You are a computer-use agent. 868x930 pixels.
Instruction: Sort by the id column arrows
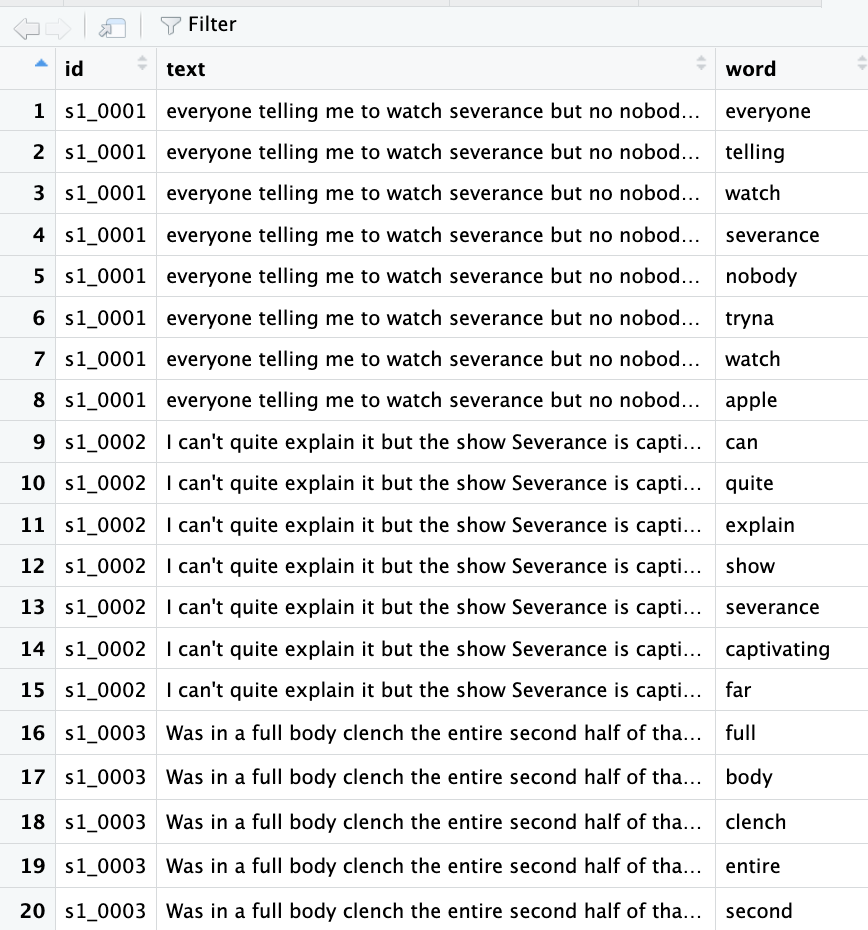(142, 64)
